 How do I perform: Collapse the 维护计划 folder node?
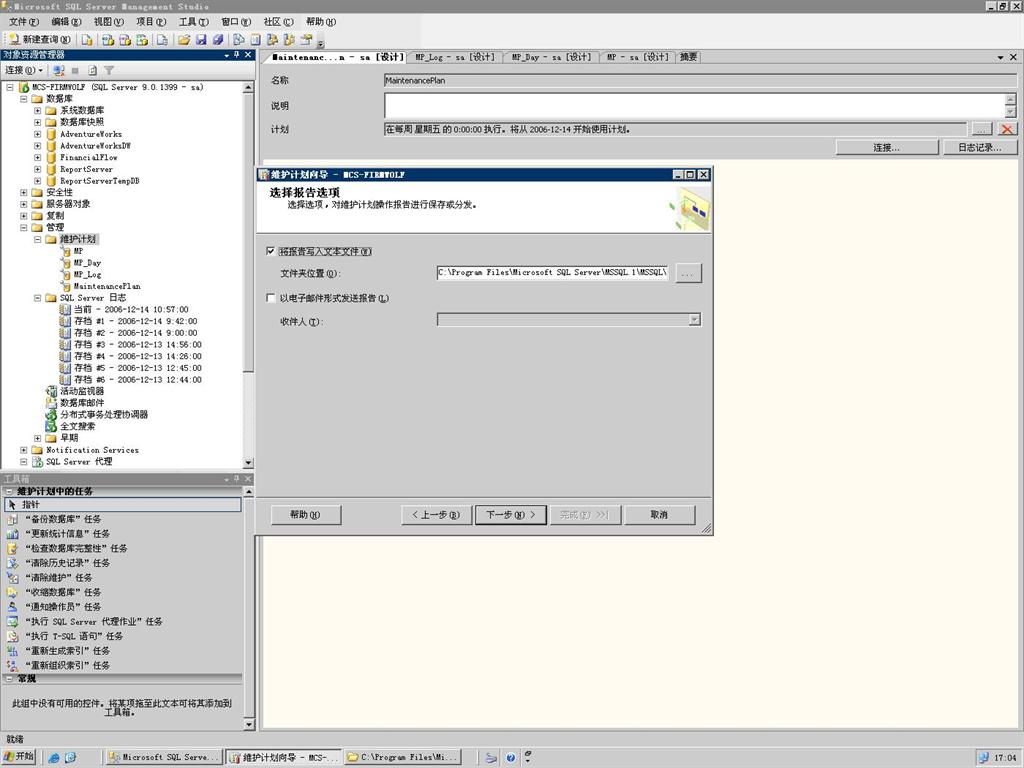(38, 240)
